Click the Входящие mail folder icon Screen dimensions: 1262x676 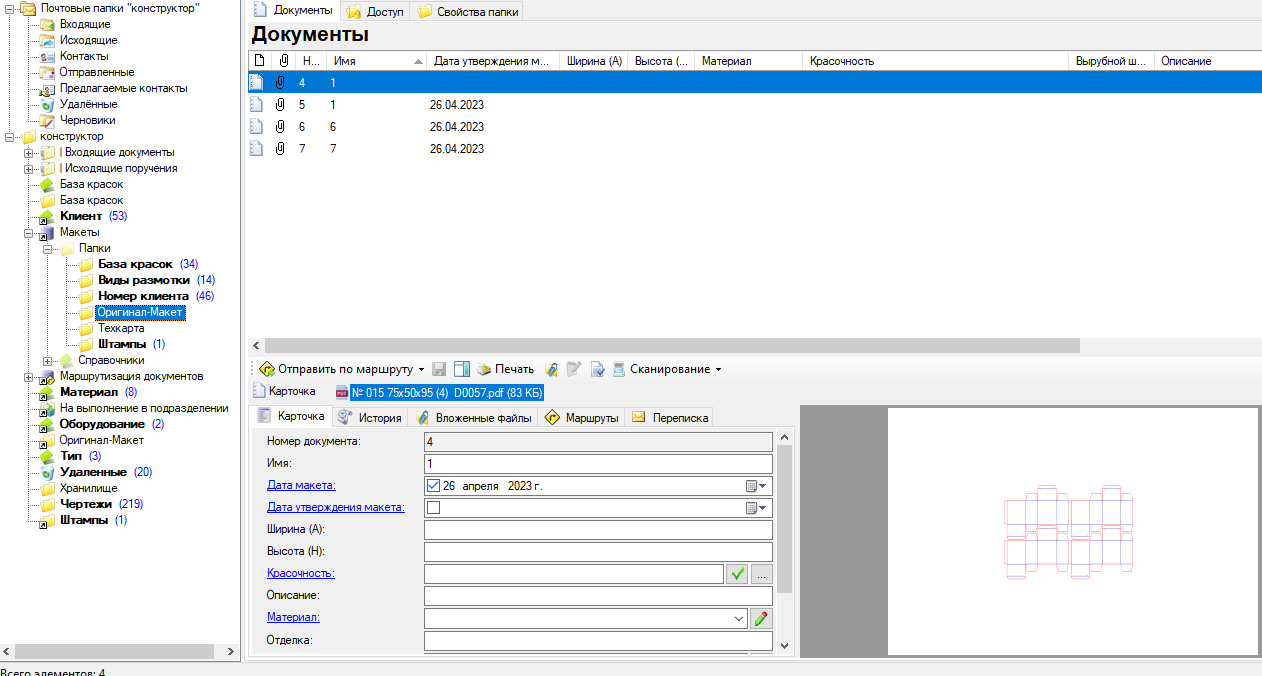tap(47, 24)
